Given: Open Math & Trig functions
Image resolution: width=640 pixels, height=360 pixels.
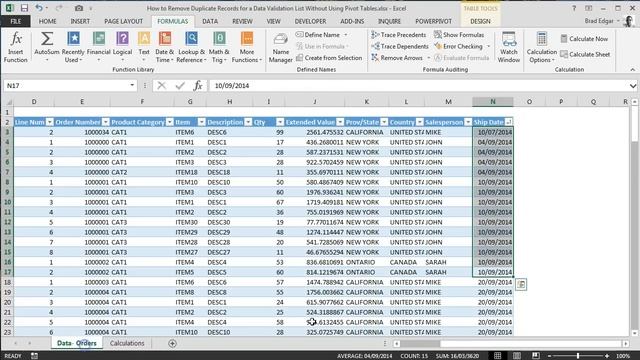Looking at the screenshot, I should point(219,47).
